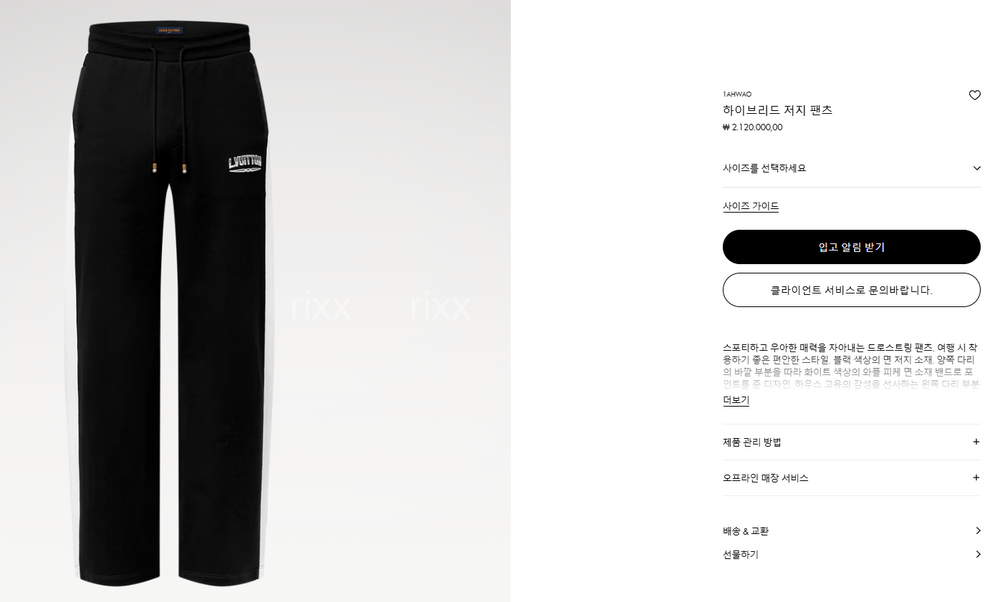Expand the 제품 관리 방법 section
This screenshot has height=602, width=1000.
click(851, 442)
